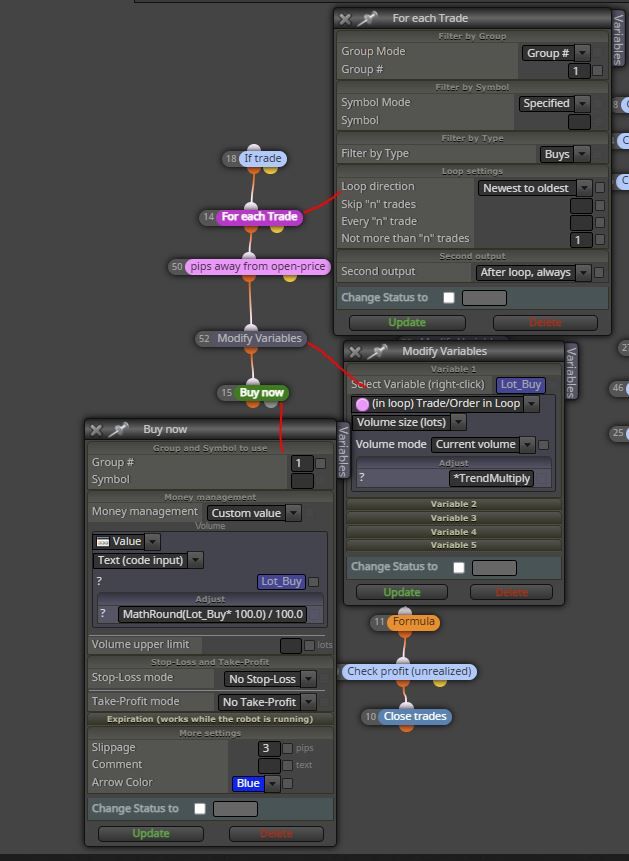The height and width of the screenshot is (861, 629).
Task: Expand the Variable 2 section
Action: [x=454, y=504]
